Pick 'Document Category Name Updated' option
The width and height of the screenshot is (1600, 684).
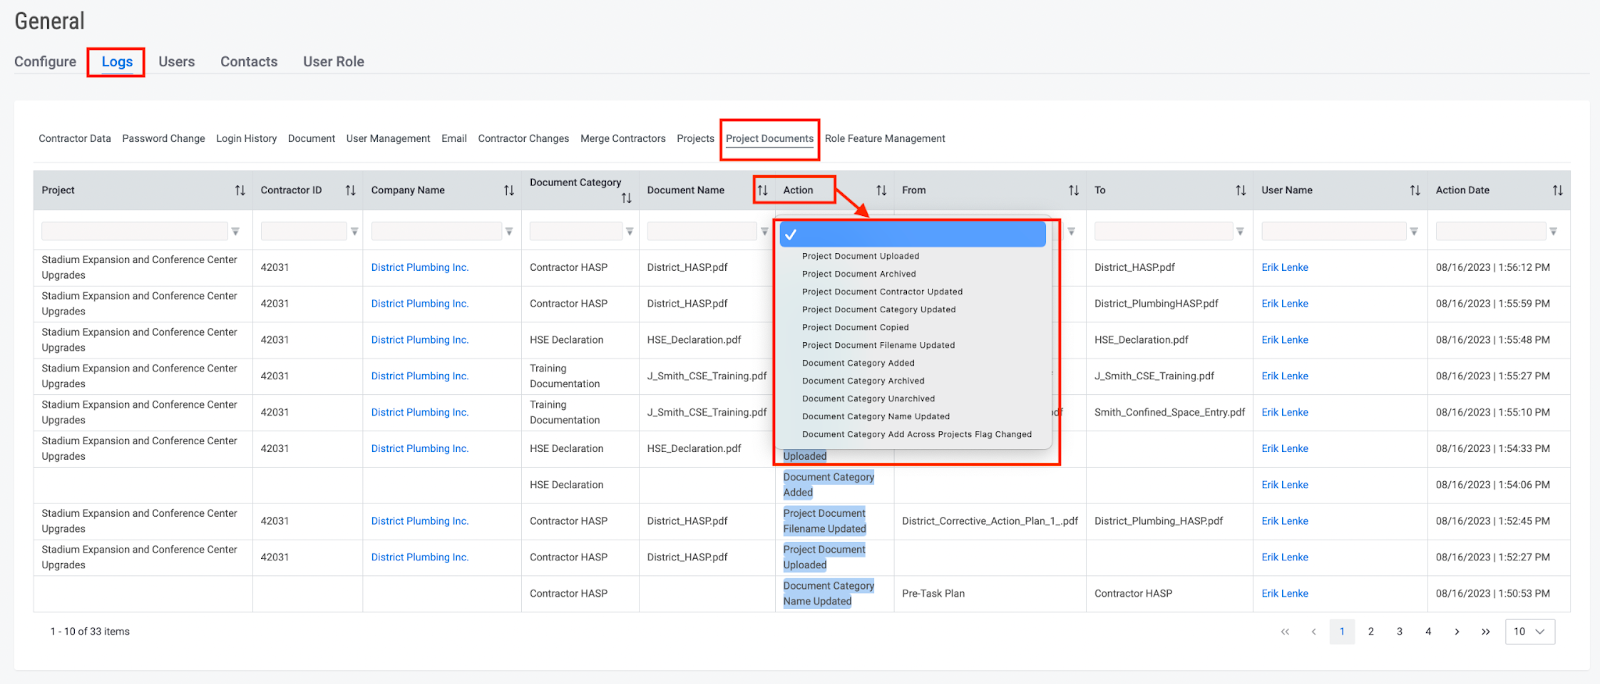pos(876,417)
